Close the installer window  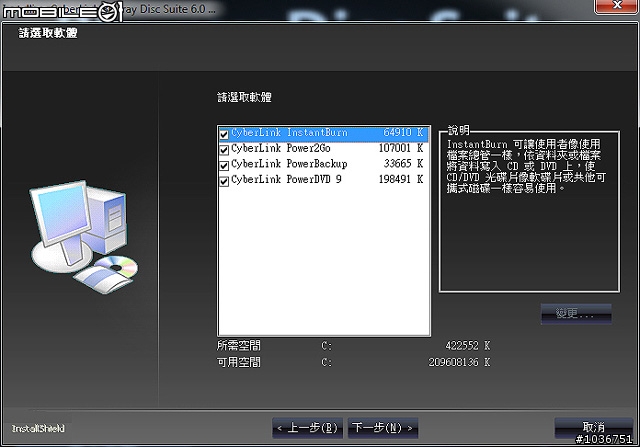(x=617, y=6)
